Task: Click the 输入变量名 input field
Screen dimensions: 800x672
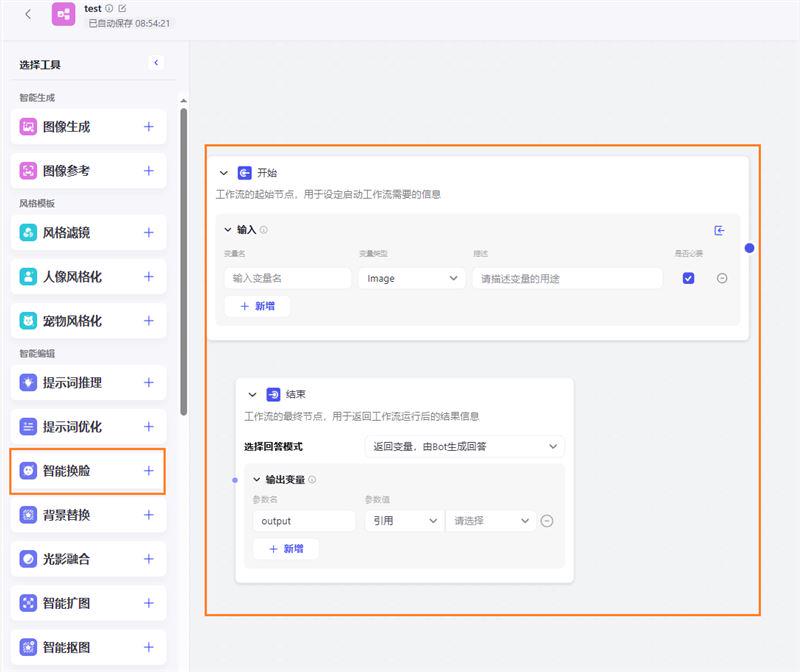Action: (x=287, y=279)
